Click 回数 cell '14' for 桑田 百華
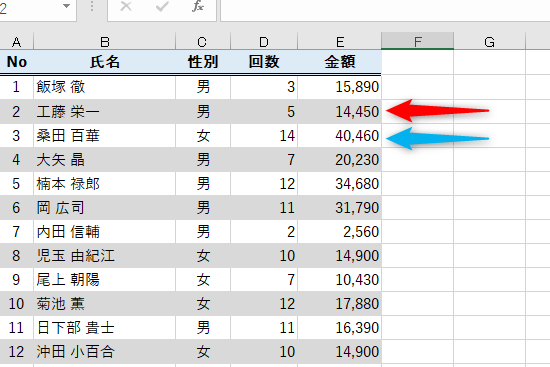Image resolution: width=550 pixels, height=367 pixels. [x=264, y=135]
